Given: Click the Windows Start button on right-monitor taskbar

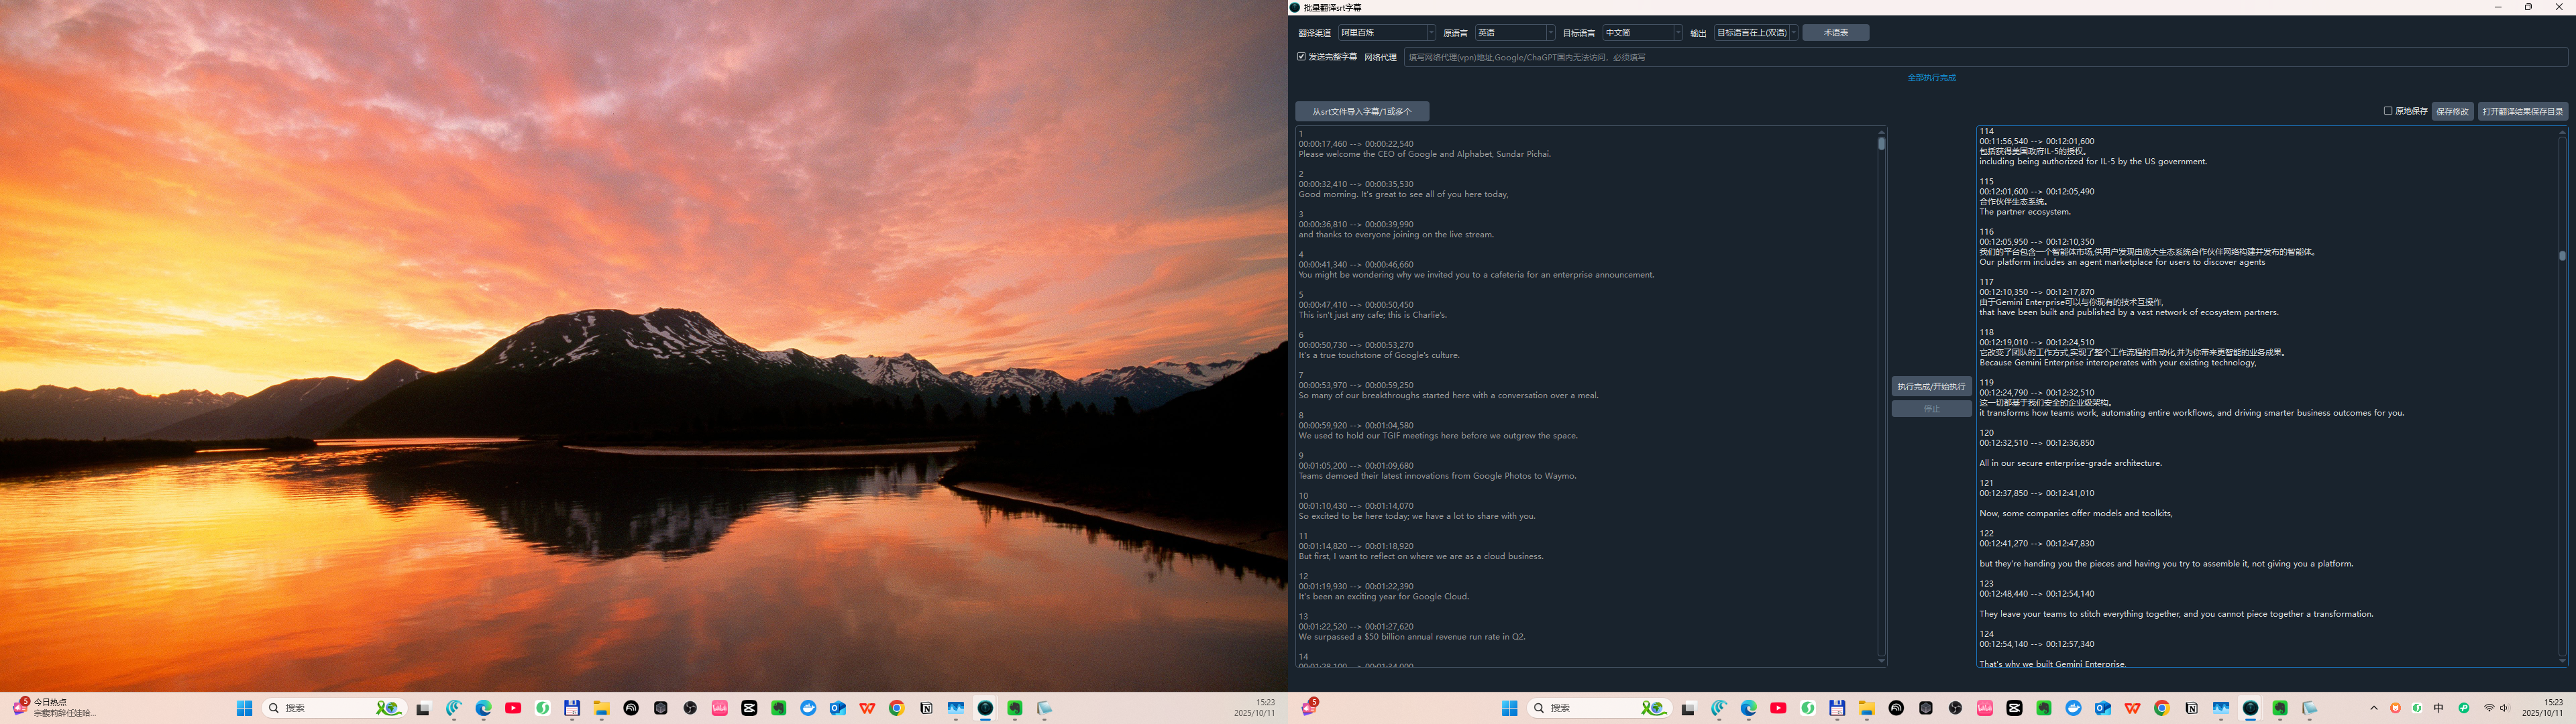Looking at the screenshot, I should pyautogui.click(x=1509, y=708).
